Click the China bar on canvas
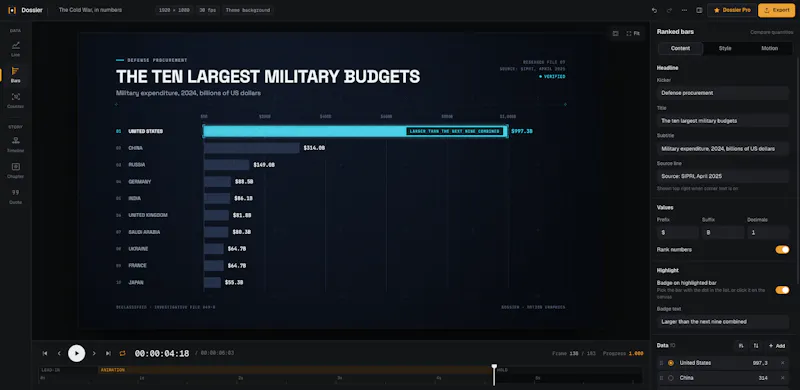 click(x=252, y=148)
